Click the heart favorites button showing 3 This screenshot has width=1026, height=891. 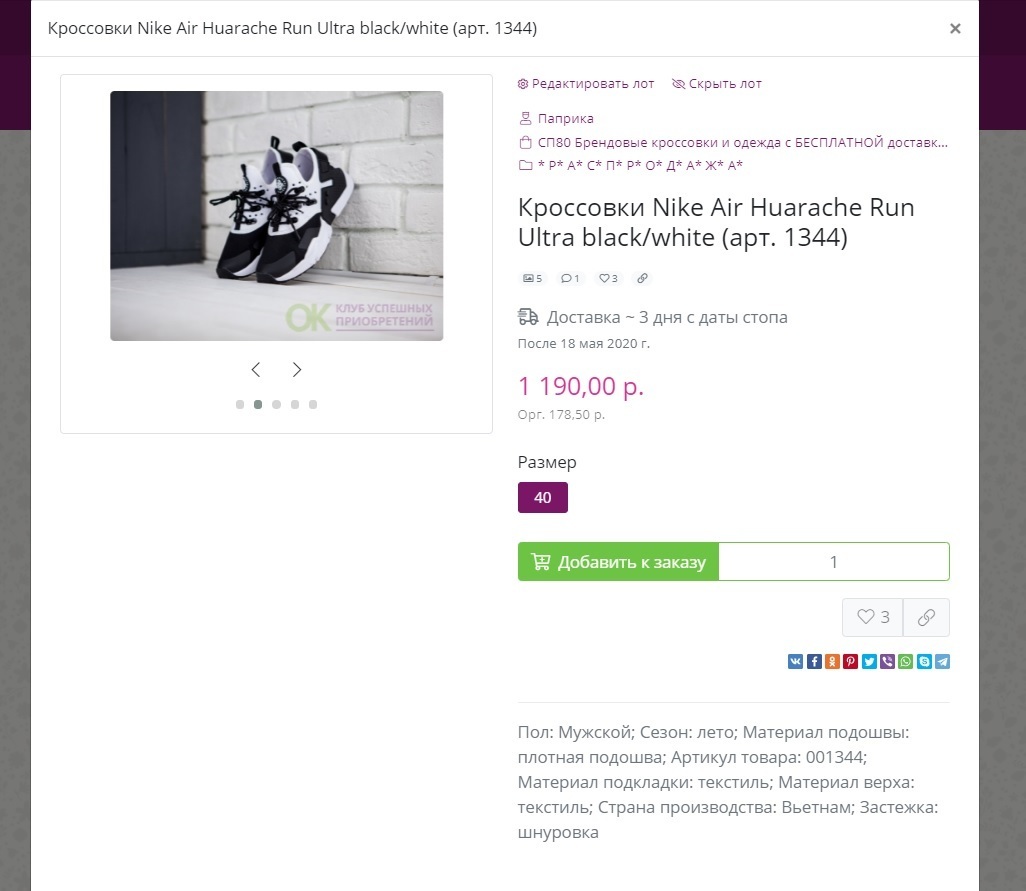point(872,617)
